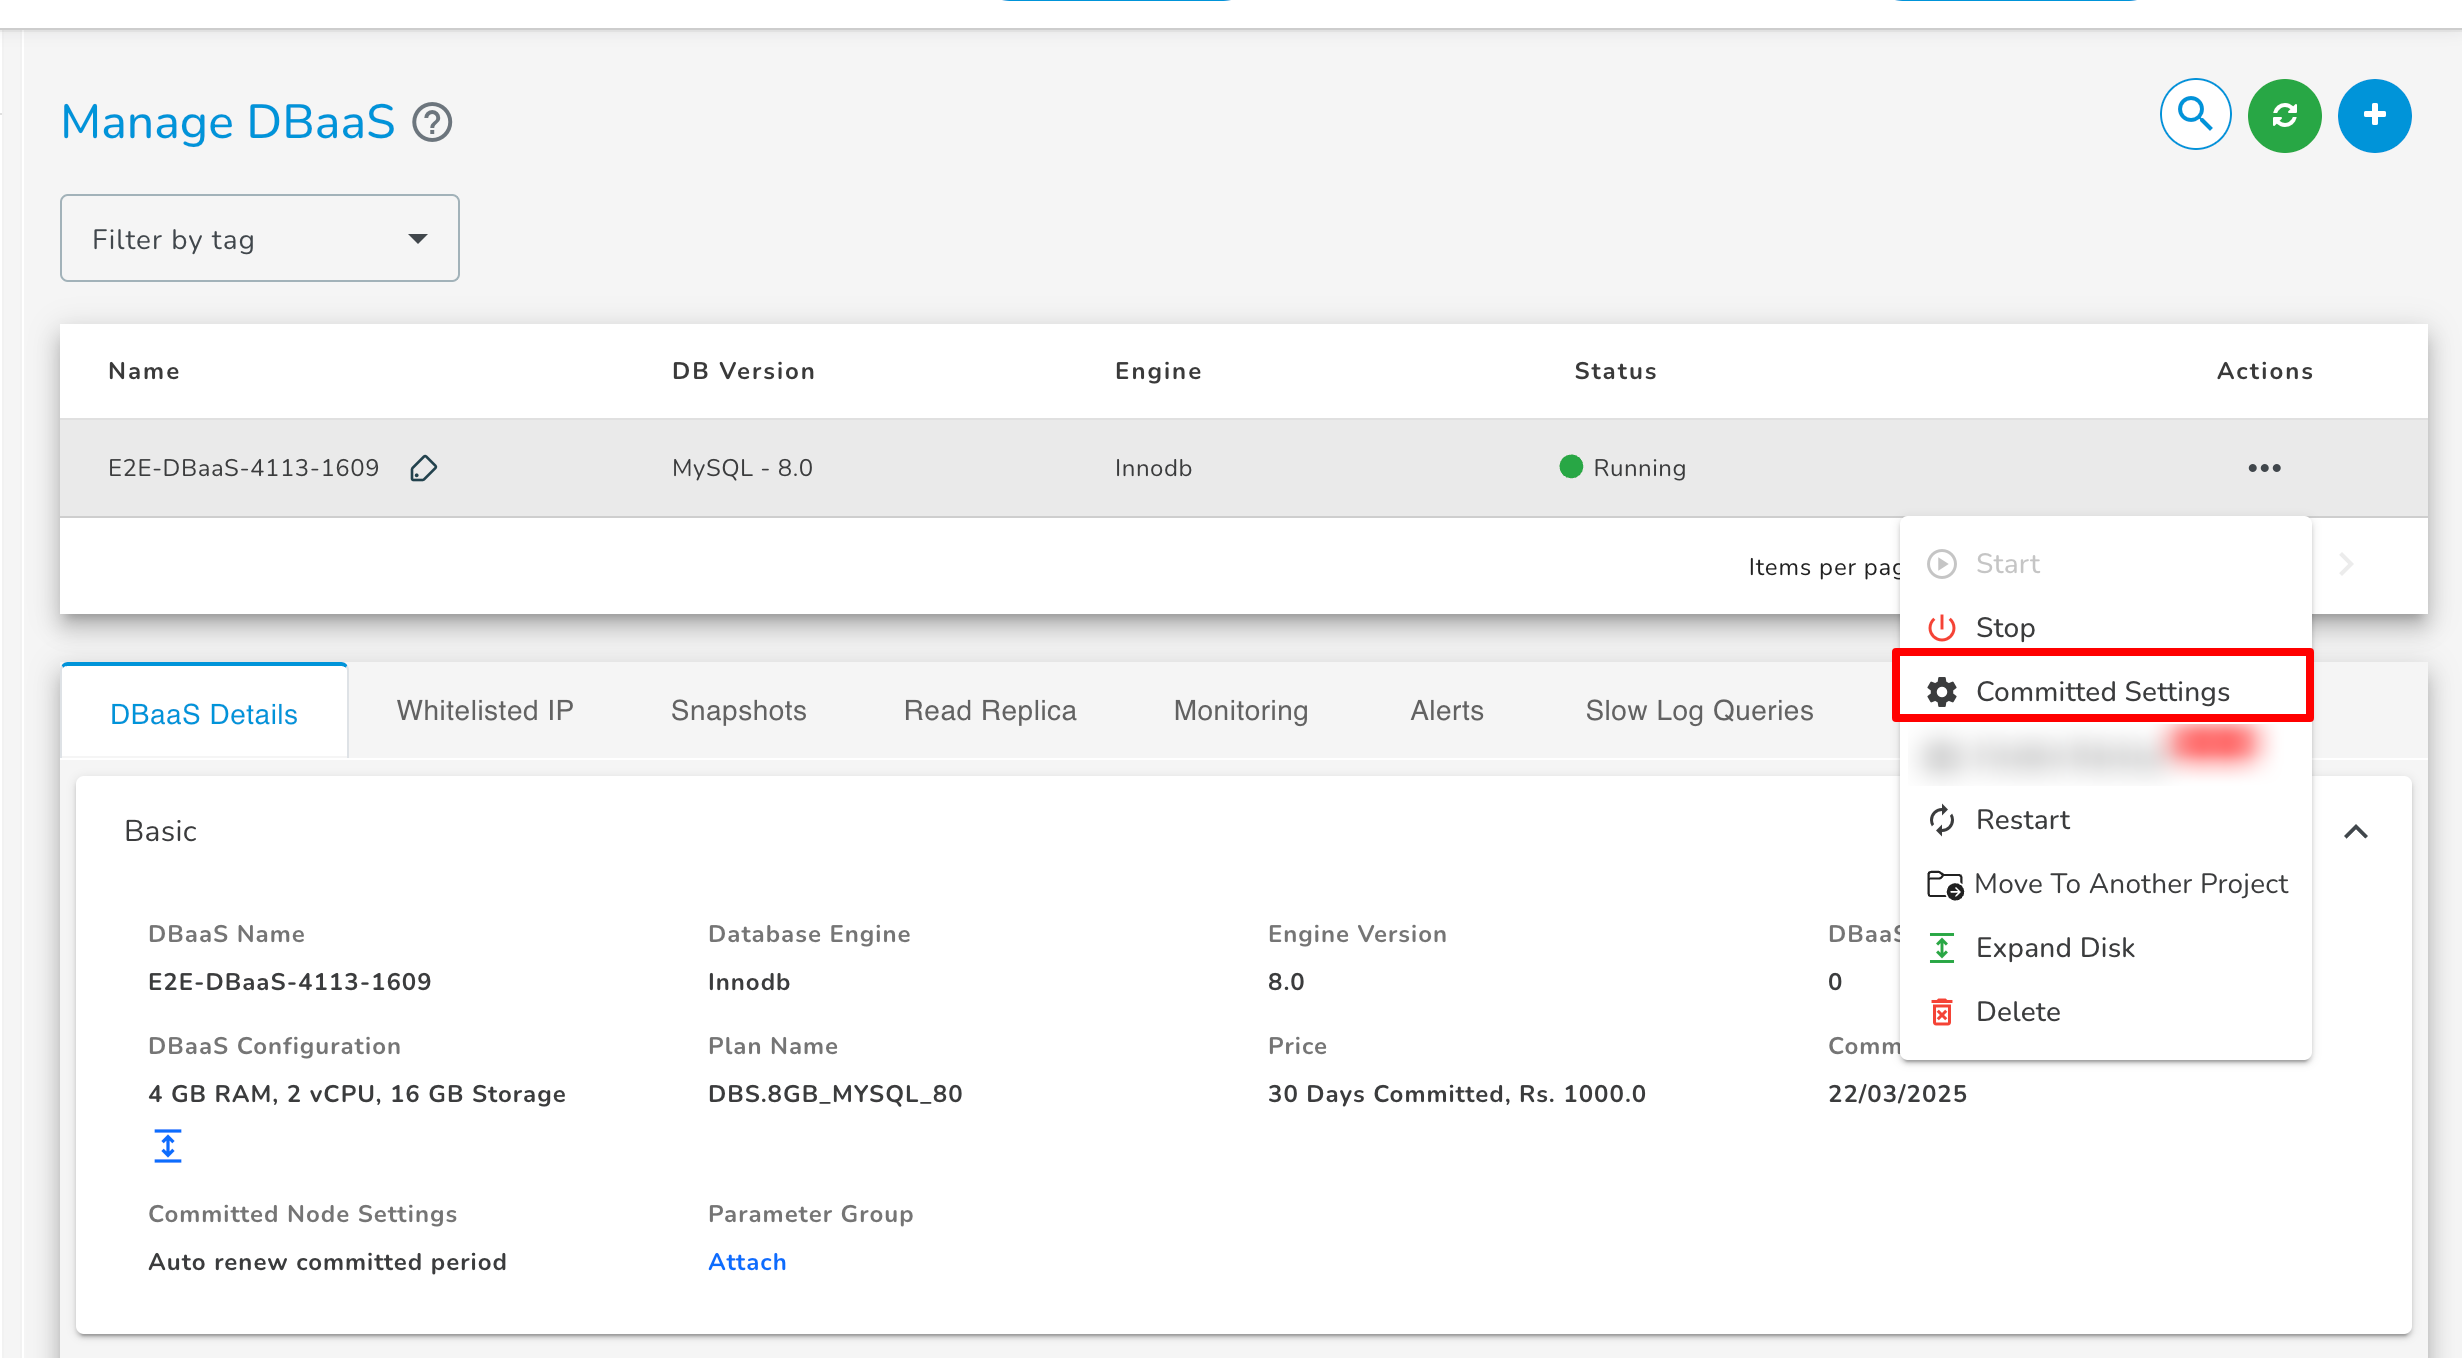Click the Engine Version value 8.0
The image size is (2462, 1358).
click(x=1286, y=982)
